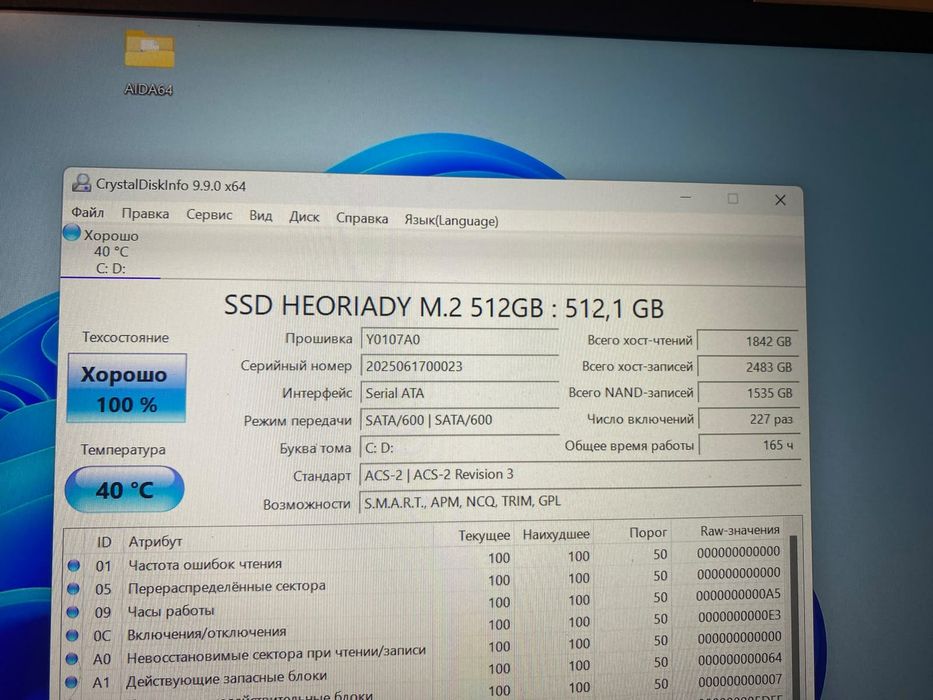Open the Диск menu
Viewport: 933px width, 700px height.
[x=304, y=217]
